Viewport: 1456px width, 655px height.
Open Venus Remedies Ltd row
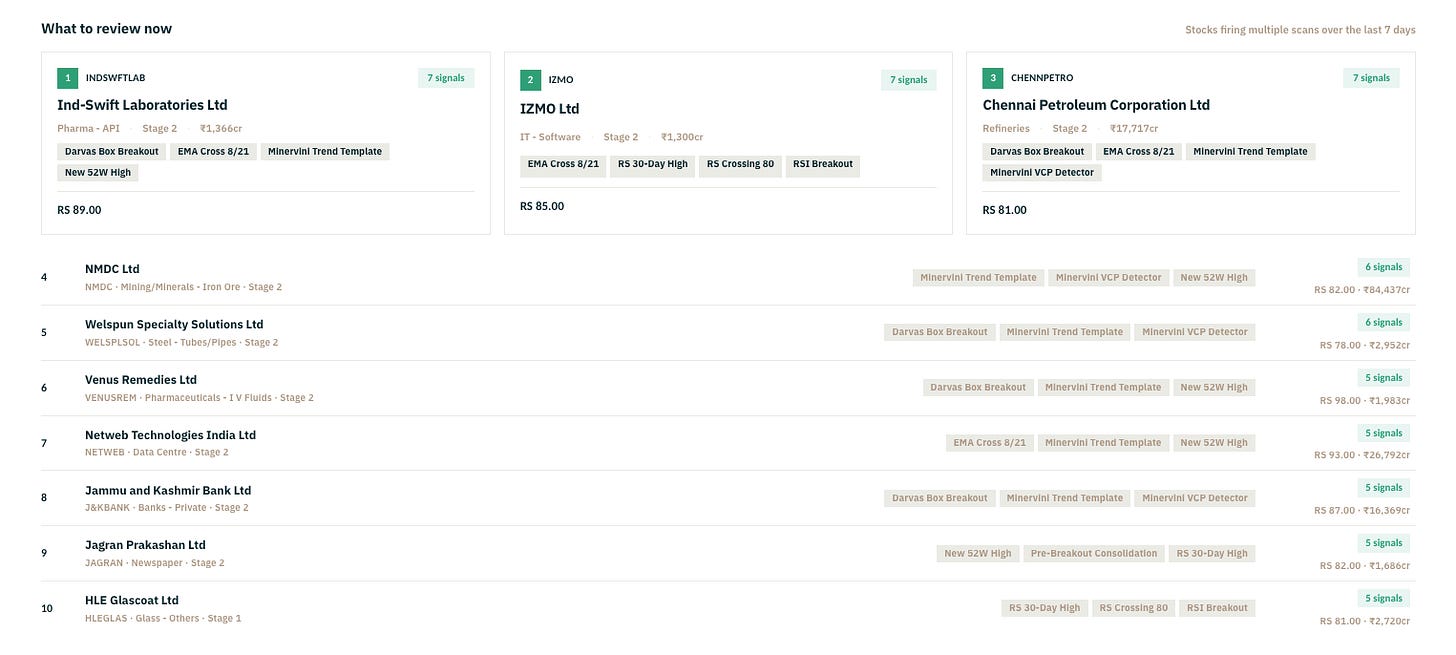(x=728, y=388)
